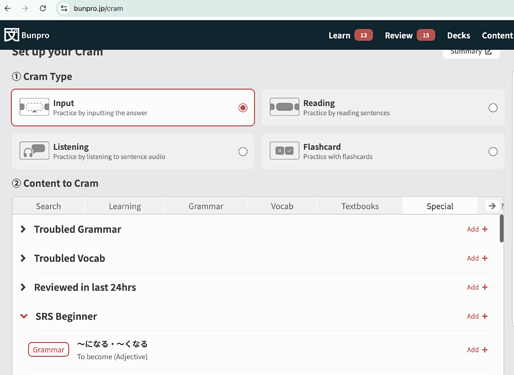The width and height of the screenshot is (514, 375).
Task: Select the Reading radio button
Action: point(493,108)
